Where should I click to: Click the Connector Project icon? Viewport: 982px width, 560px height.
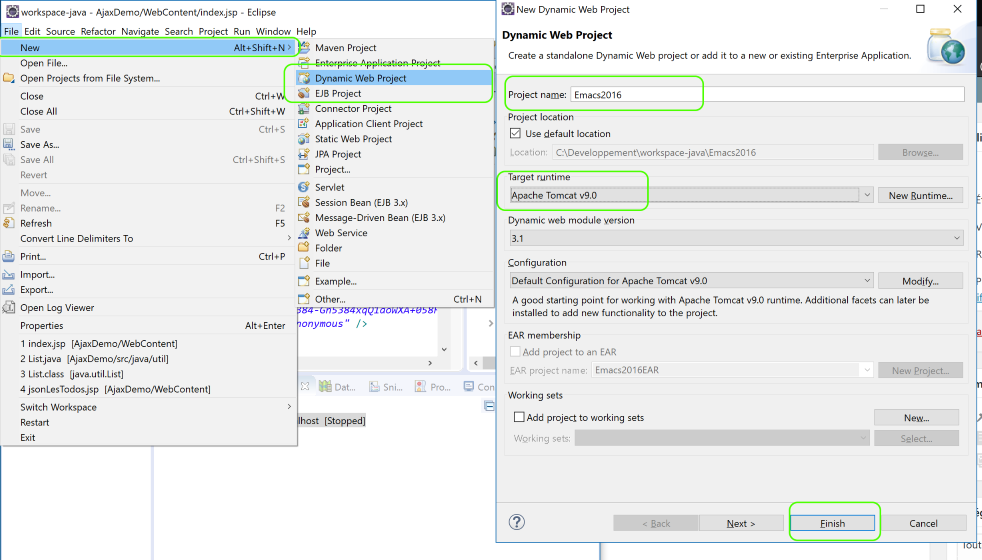click(x=304, y=108)
